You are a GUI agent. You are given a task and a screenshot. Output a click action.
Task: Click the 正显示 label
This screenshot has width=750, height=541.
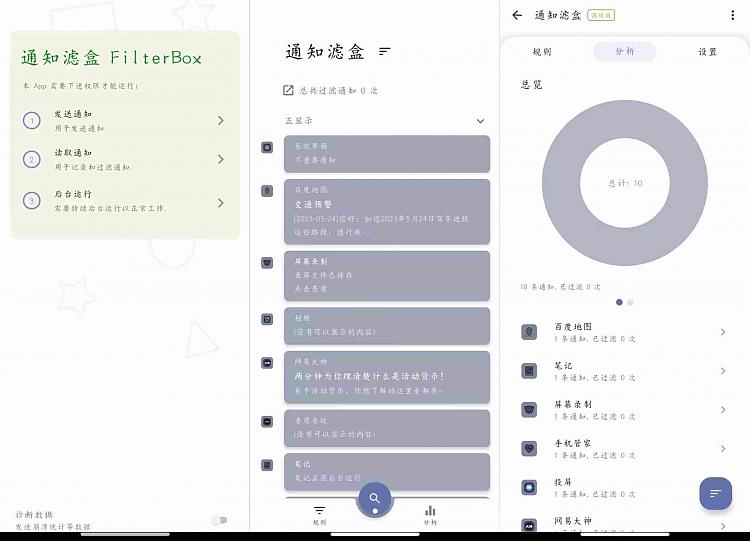[298, 121]
